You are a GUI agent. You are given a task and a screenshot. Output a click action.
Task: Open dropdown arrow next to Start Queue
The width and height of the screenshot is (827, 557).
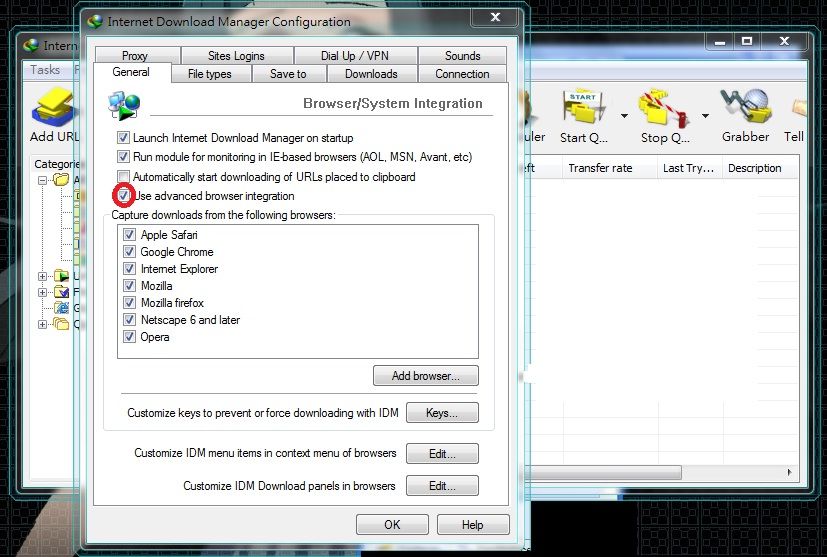tap(624, 116)
